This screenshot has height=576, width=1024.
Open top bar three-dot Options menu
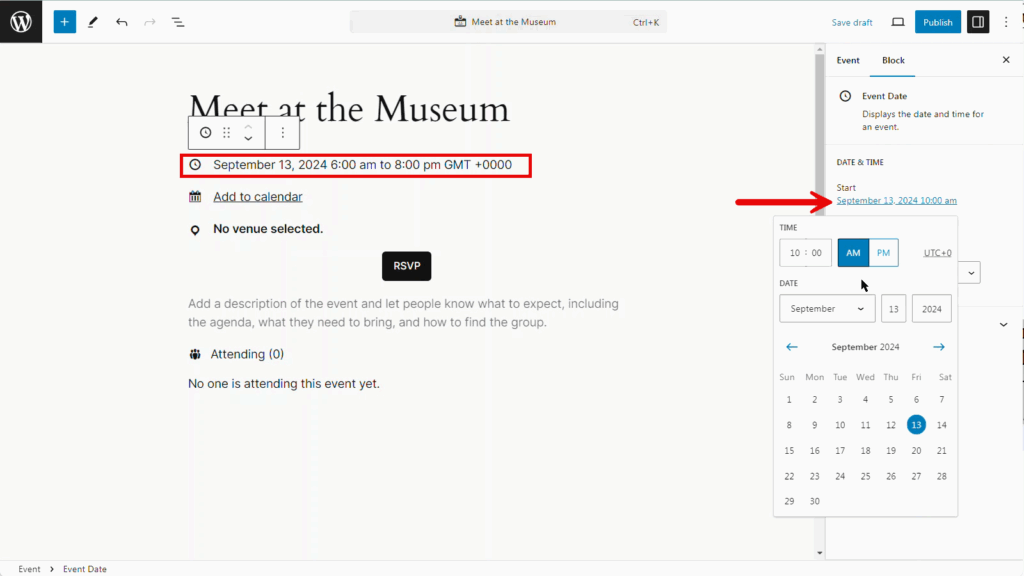point(1006,22)
